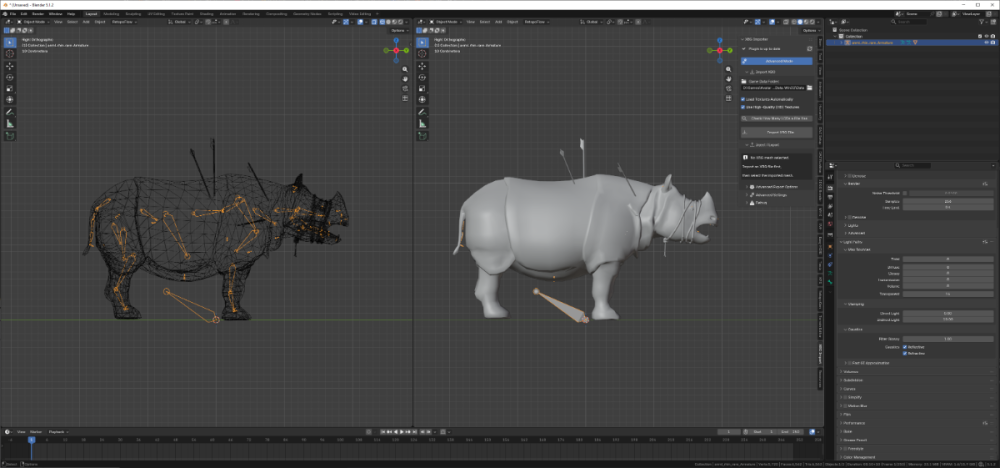
Task: Activate Select Box tool in left viewport
Action: (10, 43)
